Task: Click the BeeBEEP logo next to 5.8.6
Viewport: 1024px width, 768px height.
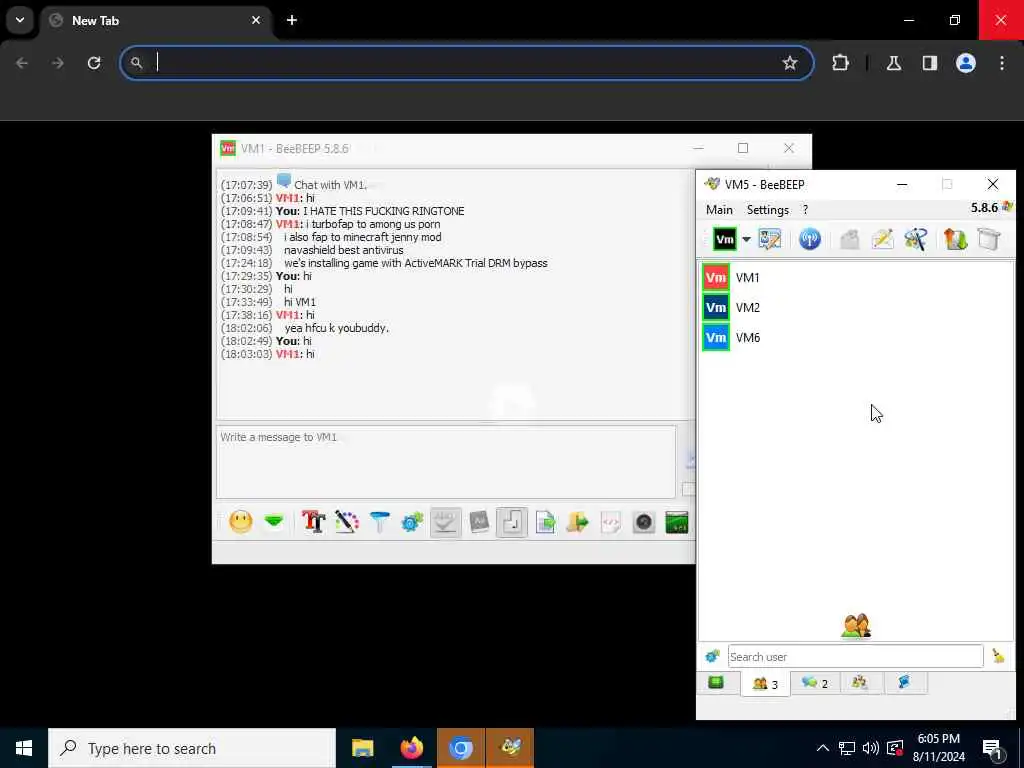Action: tap(1008, 207)
